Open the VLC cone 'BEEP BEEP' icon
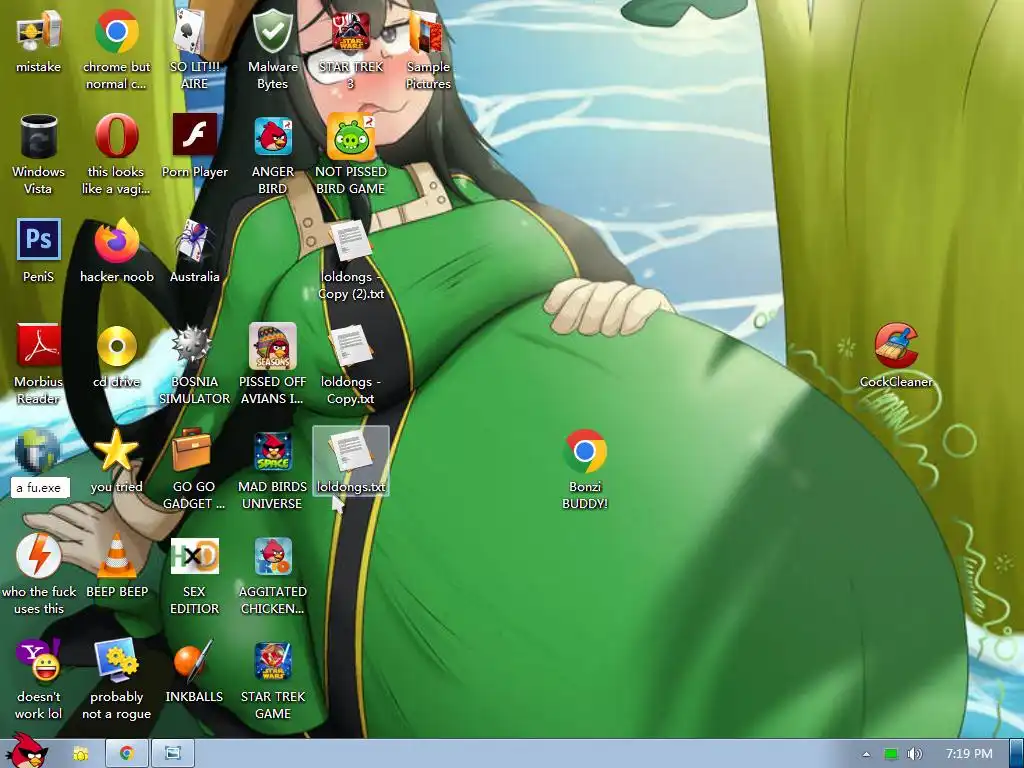Viewport: 1024px width, 768px height. (116, 556)
